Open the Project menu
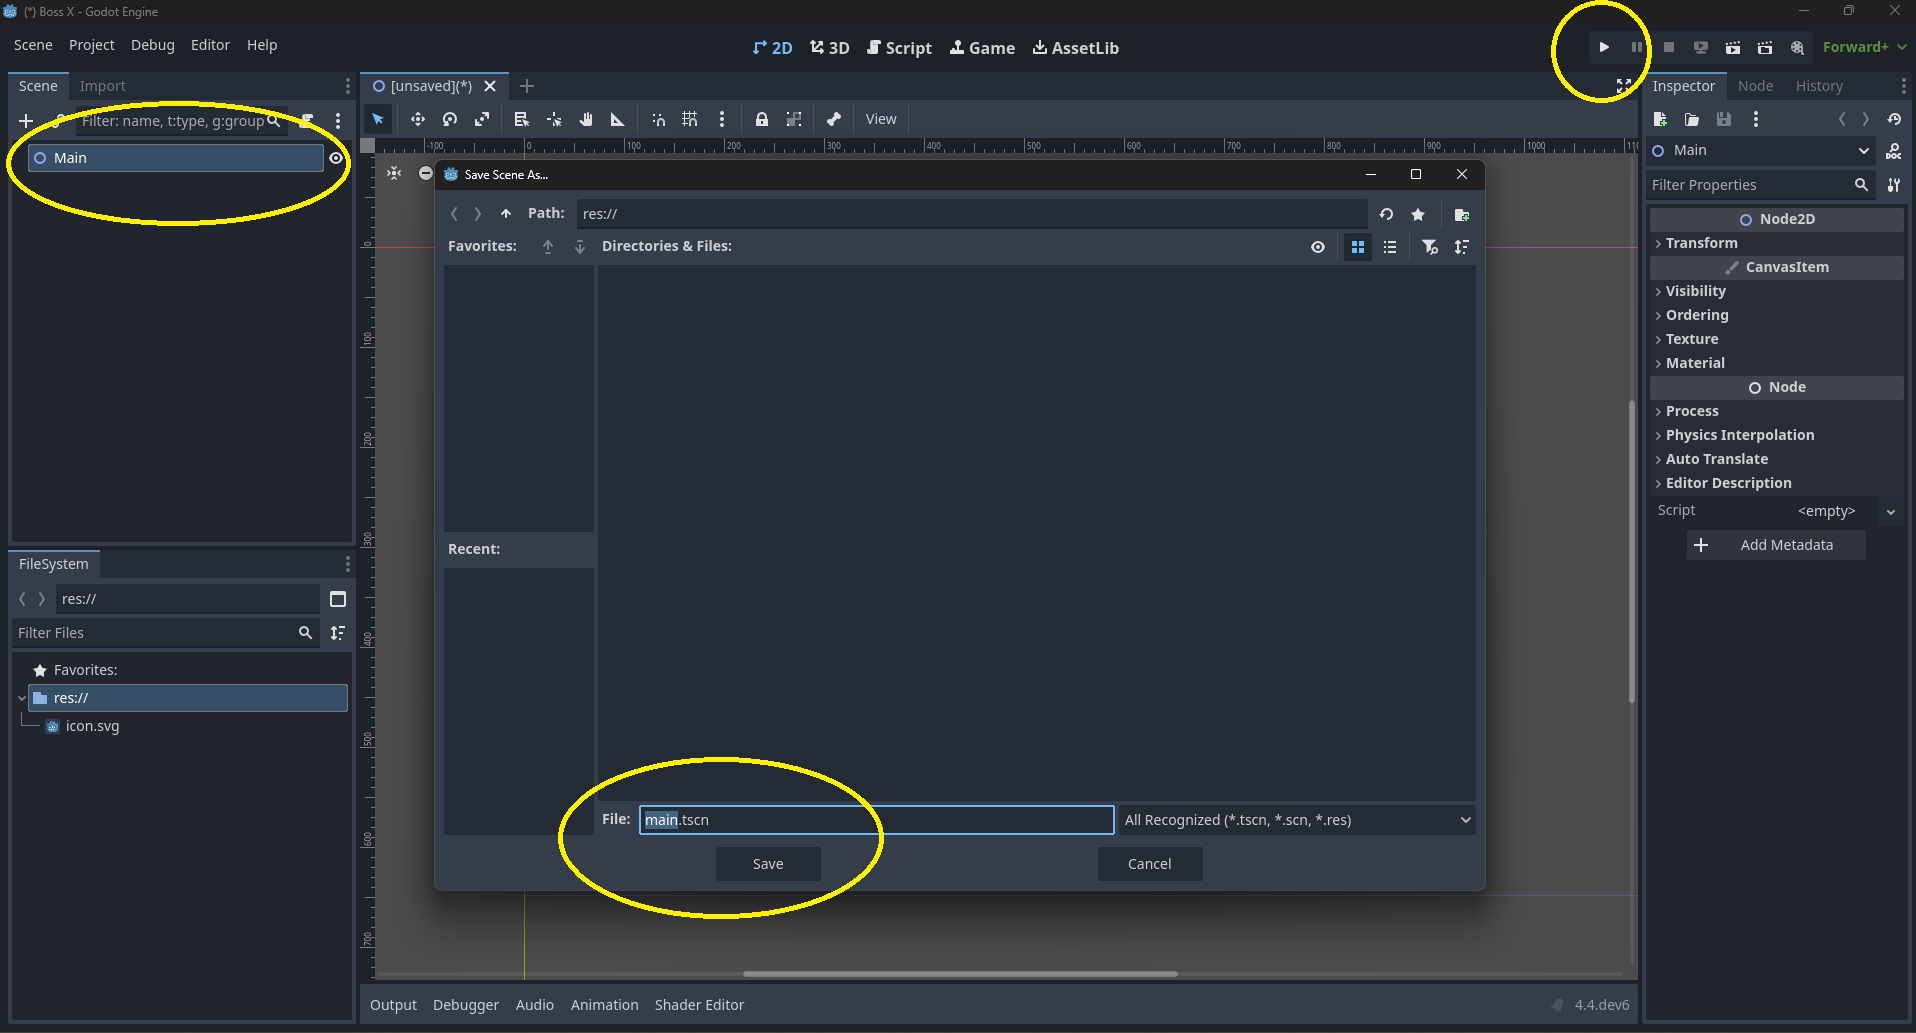Image resolution: width=1916 pixels, height=1033 pixels. [91, 45]
